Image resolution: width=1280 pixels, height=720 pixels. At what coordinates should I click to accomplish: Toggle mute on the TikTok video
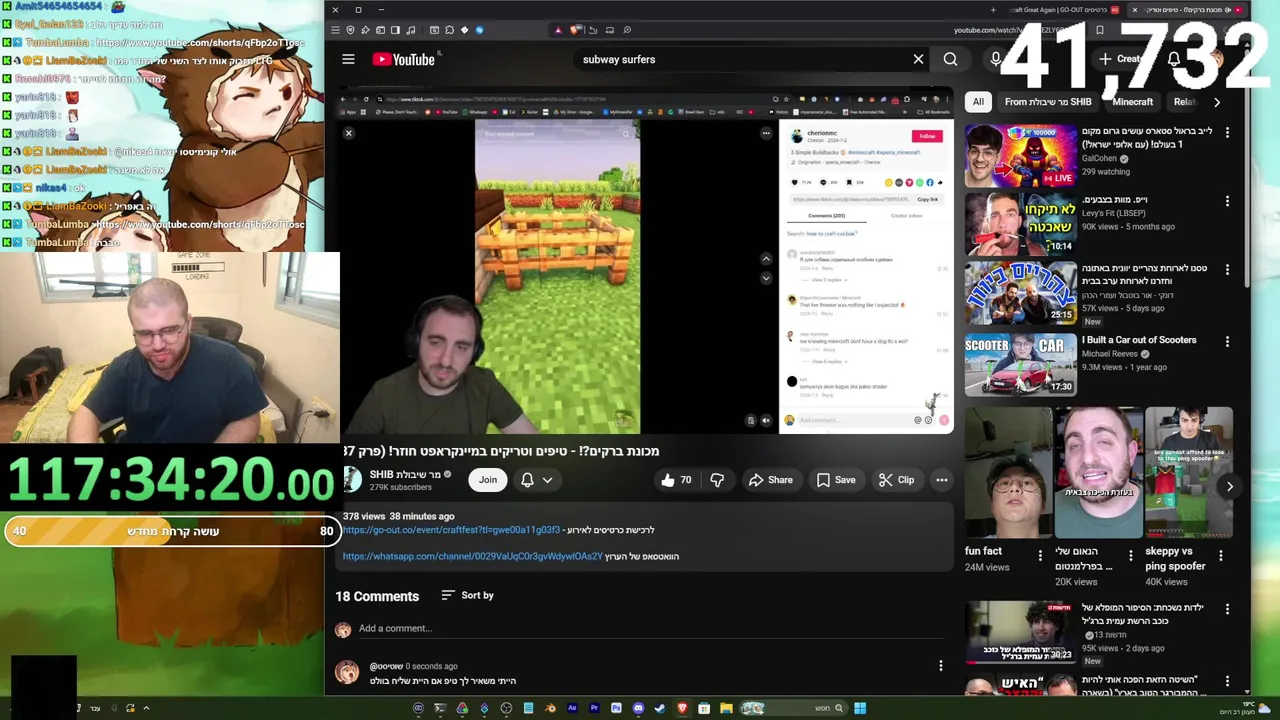[x=766, y=420]
